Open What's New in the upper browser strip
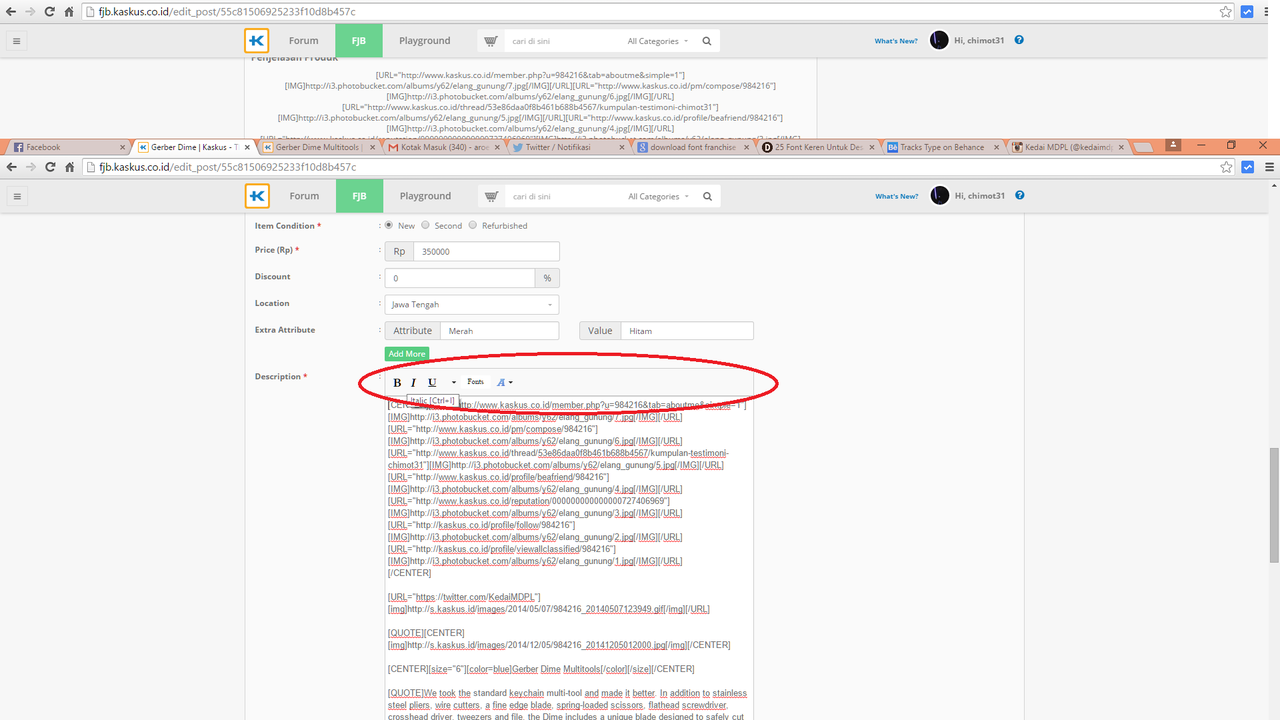The height and width of the screenshot is (720, 1280). (896, 42)
